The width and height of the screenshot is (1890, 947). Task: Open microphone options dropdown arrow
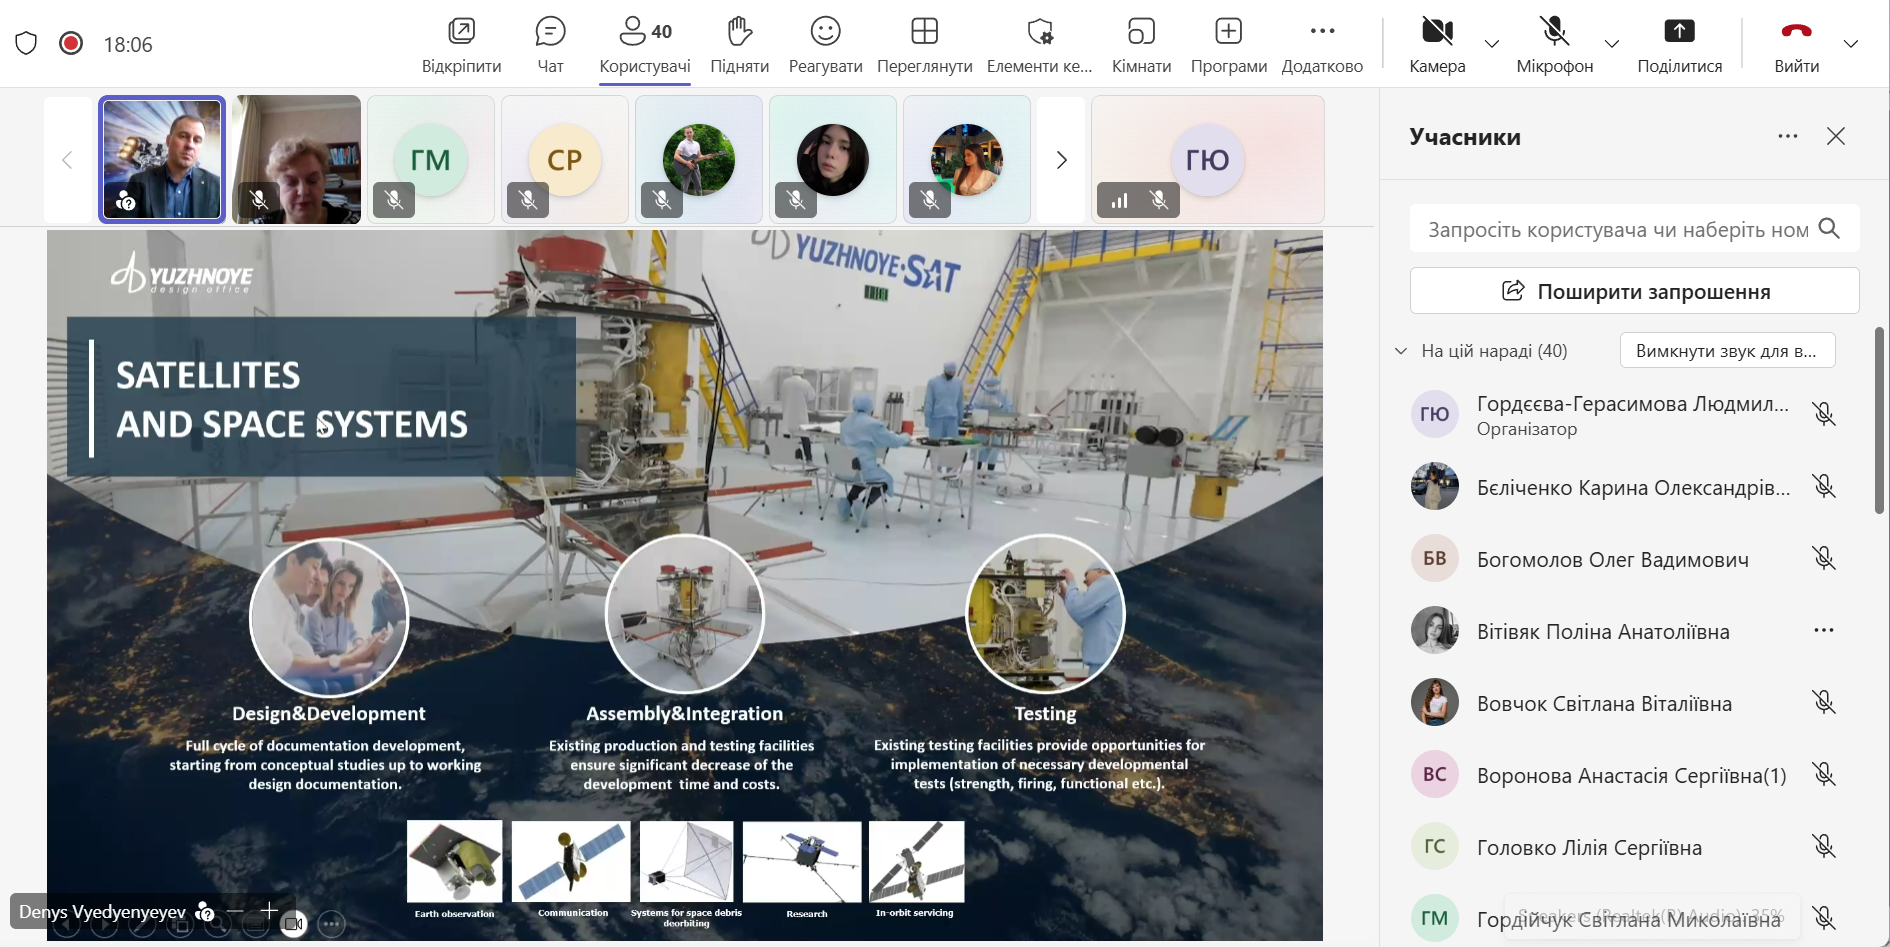click(1612, 44)
